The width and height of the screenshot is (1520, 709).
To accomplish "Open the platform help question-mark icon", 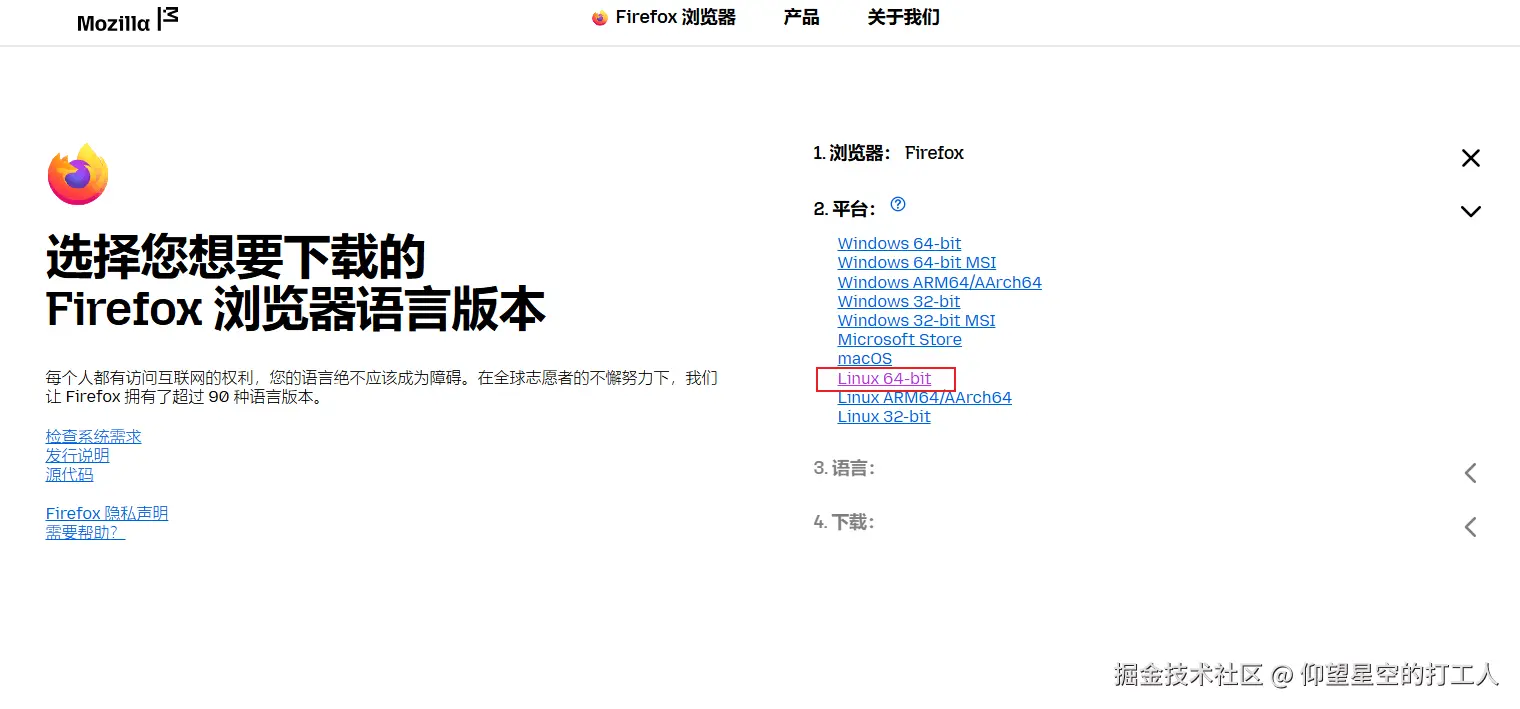I will pos(898,204).
